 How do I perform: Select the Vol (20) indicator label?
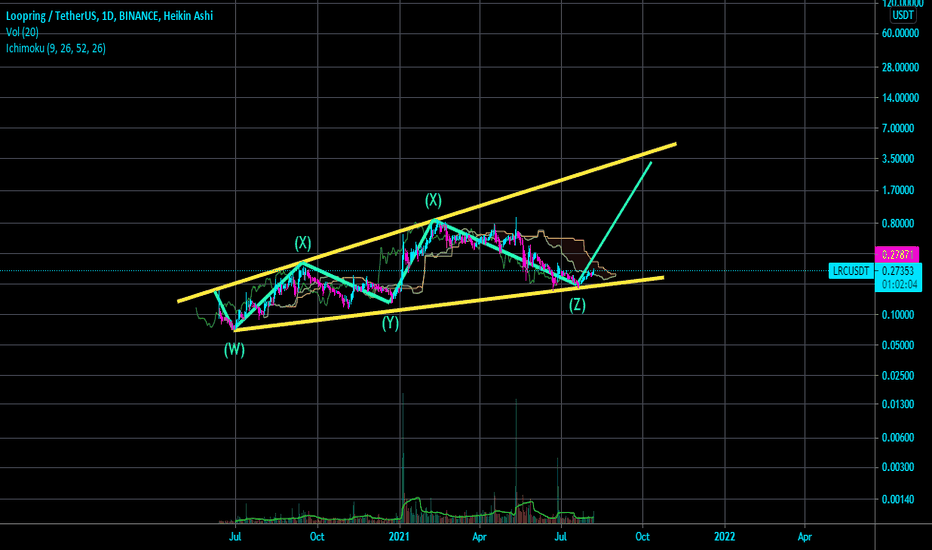point(22,32)
